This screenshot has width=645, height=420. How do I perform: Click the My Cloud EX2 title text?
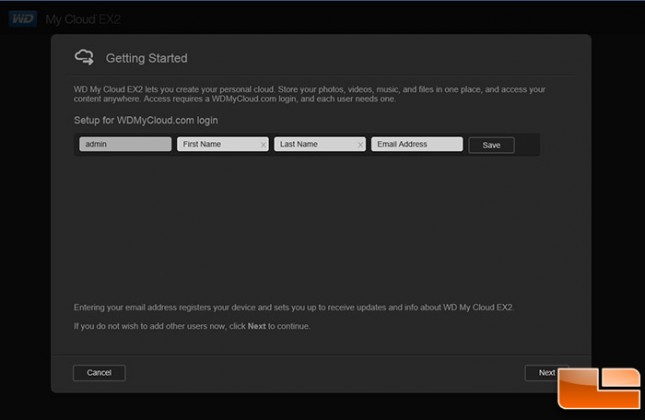[x=83, y=19]
